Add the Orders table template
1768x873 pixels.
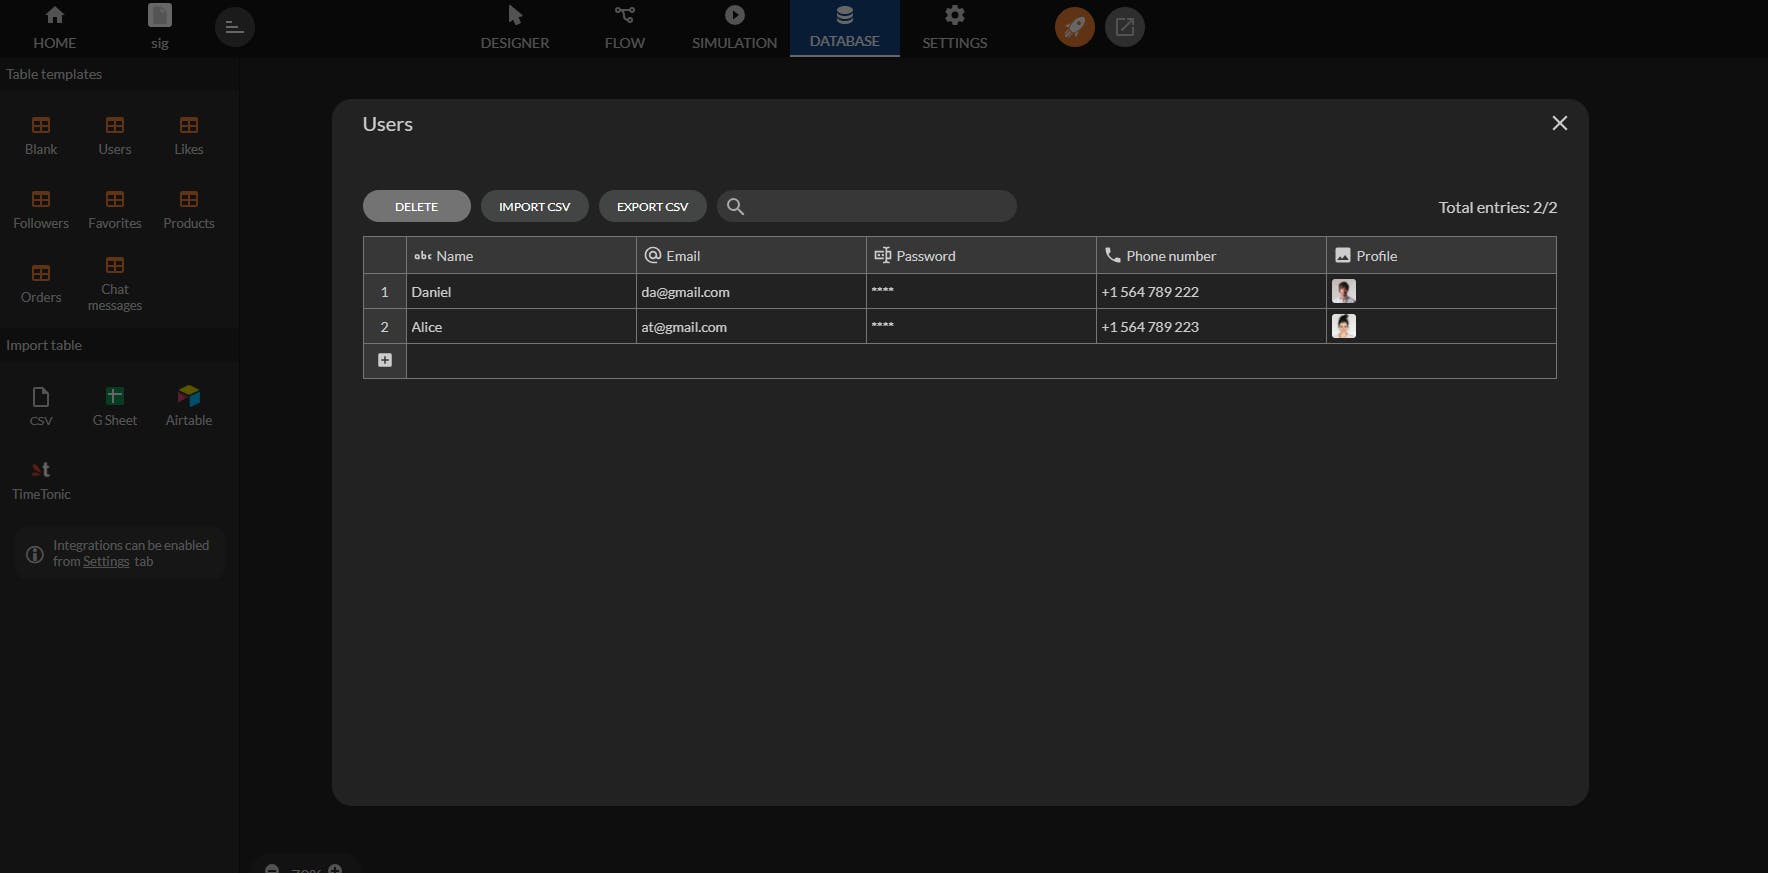coord(41,284)
